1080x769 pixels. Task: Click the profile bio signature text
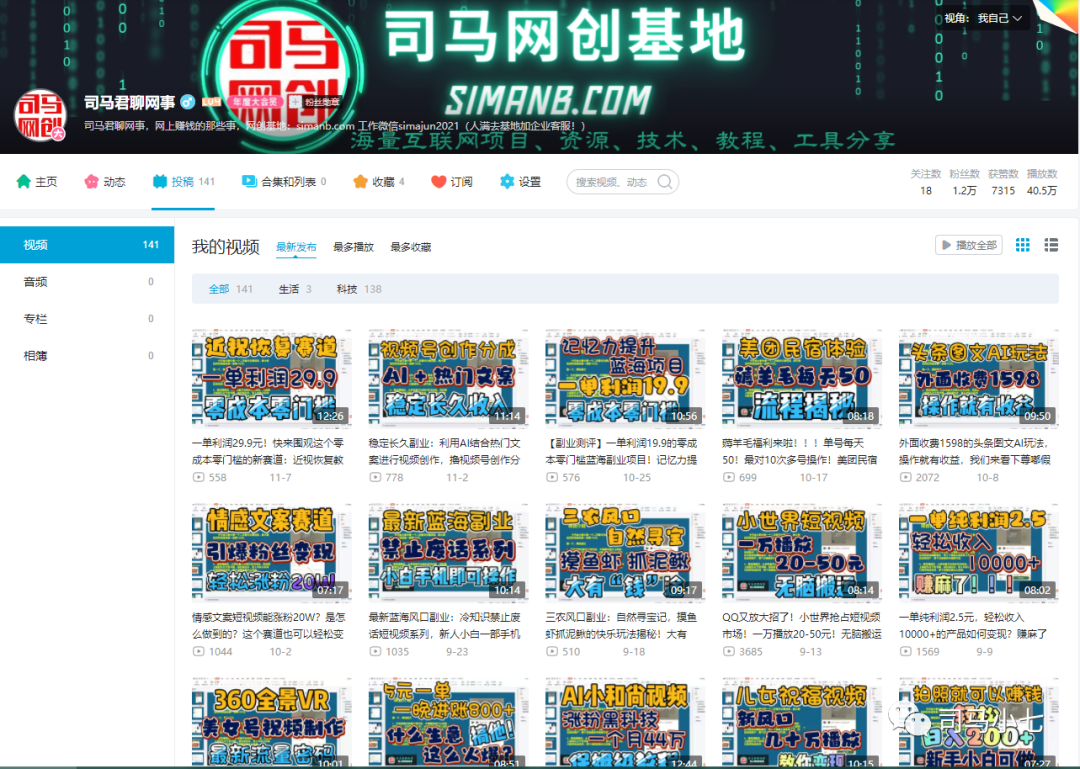pyautogui.click(x=335, y=125)
